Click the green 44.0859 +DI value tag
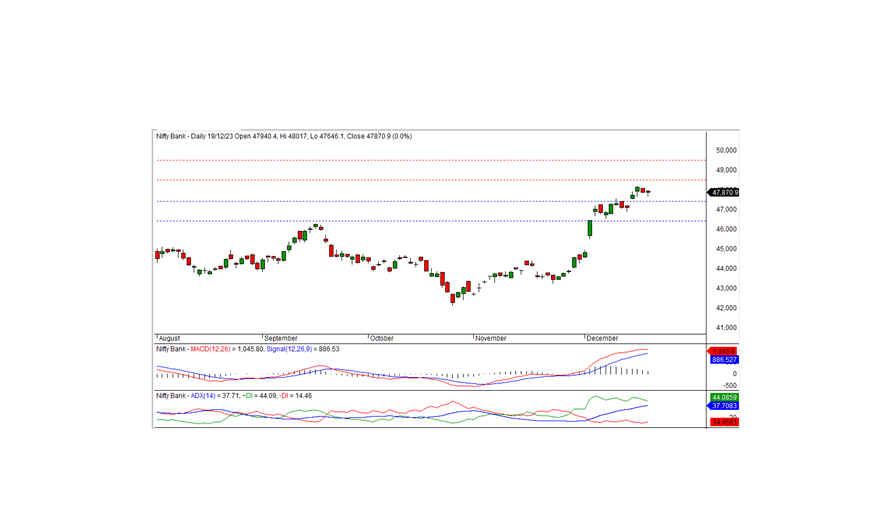The image size is (888, 524). click(x=724, y=398)
